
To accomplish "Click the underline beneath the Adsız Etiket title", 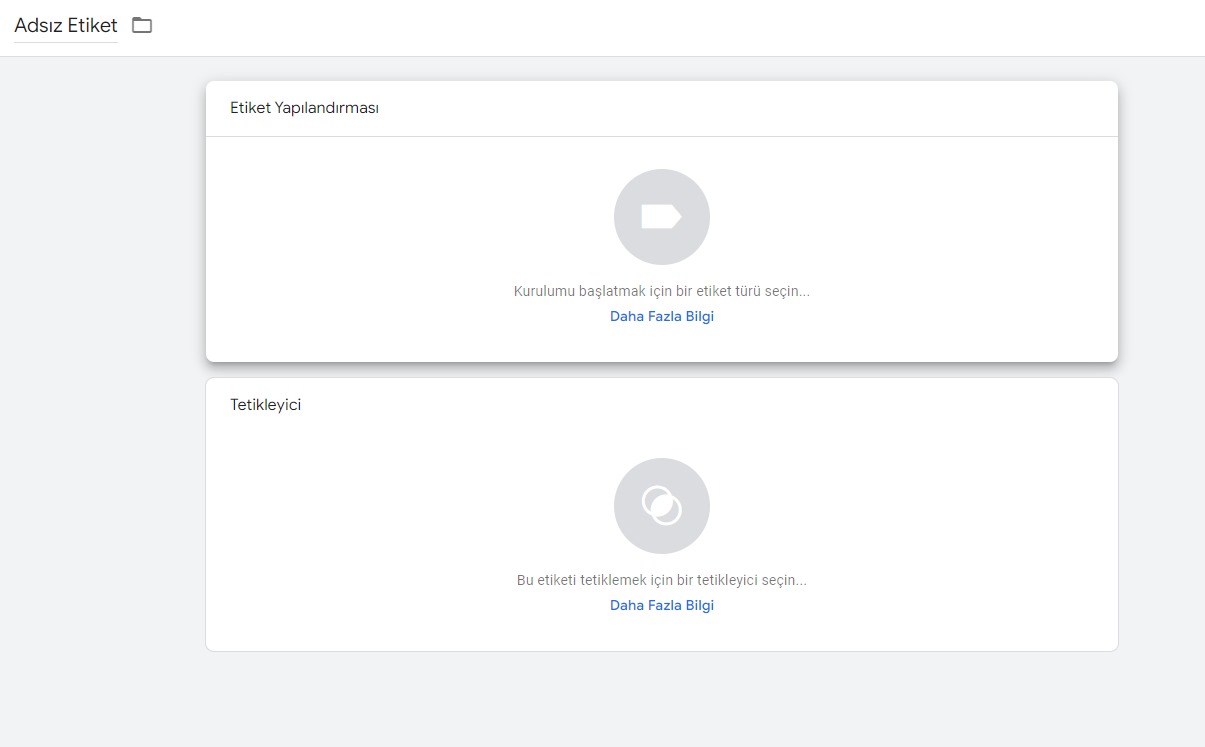I will click(x=66, y=43).
